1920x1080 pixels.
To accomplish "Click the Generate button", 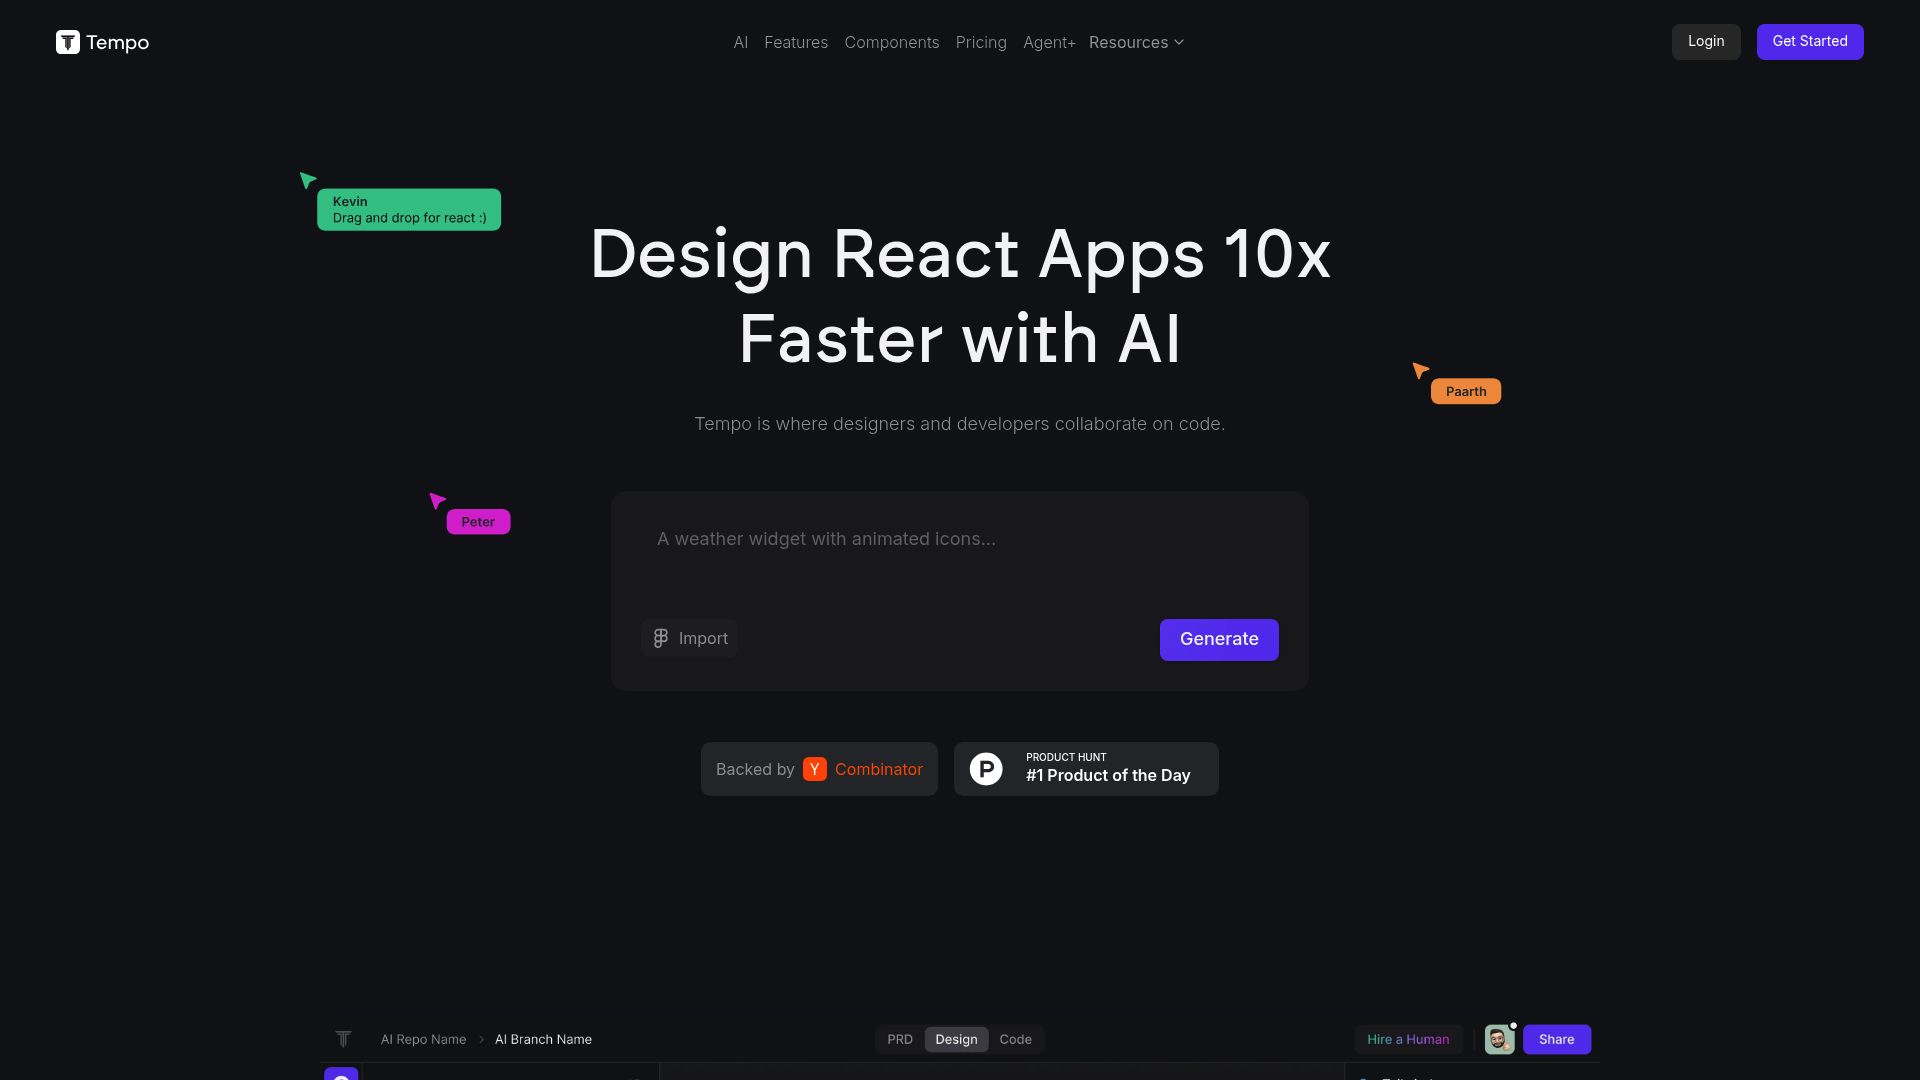I will click(x=1218, y=639).
